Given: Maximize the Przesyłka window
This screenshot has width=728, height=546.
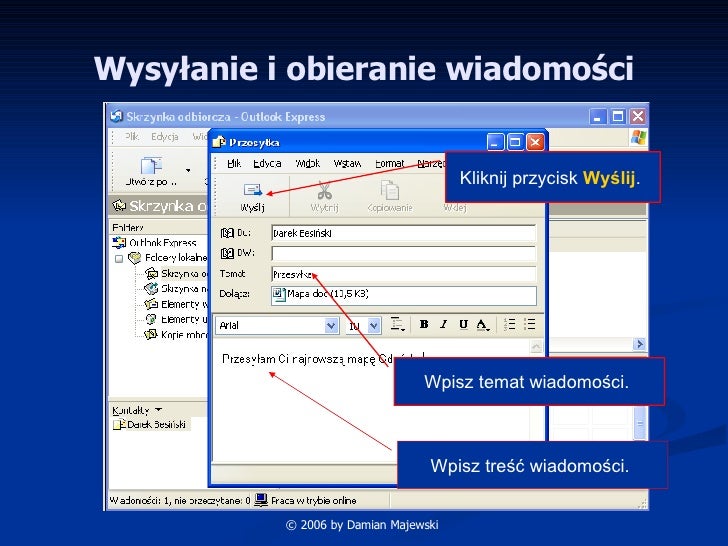Looking at the screenshot, I should 514,142.
